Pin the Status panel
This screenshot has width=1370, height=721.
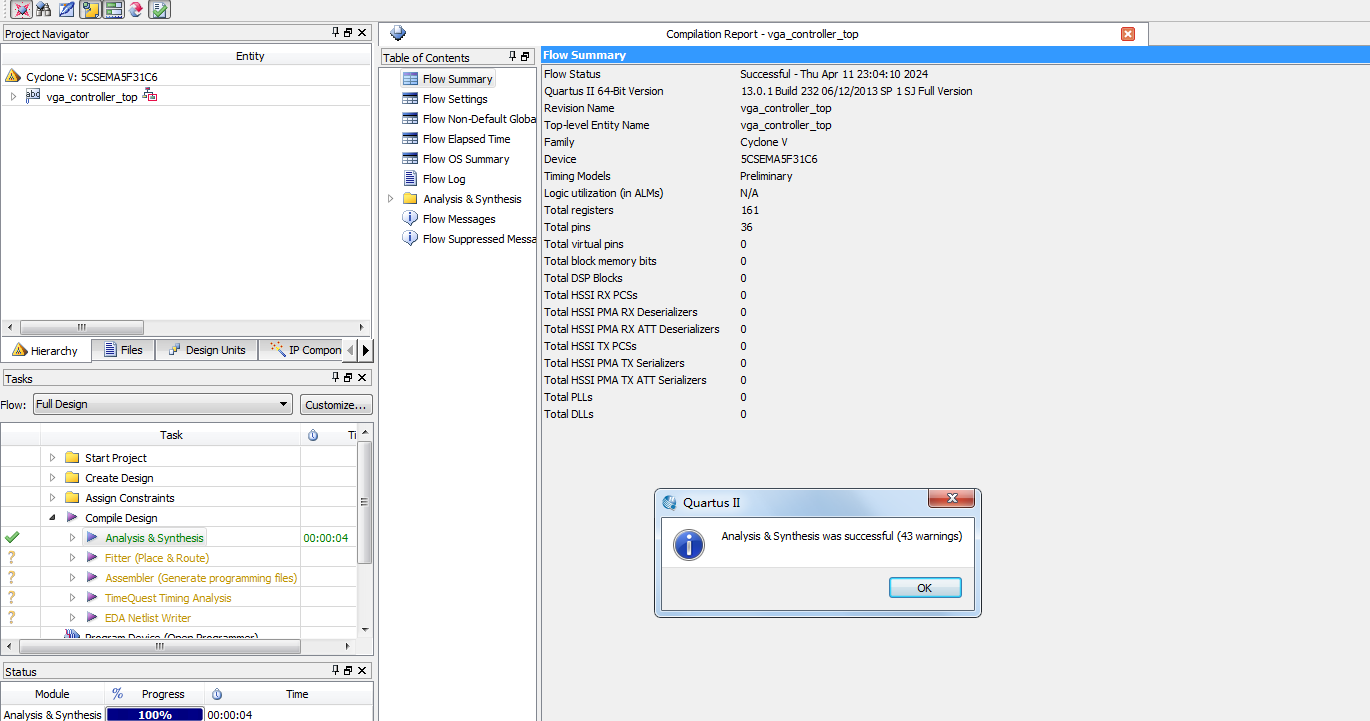(336, 671)
